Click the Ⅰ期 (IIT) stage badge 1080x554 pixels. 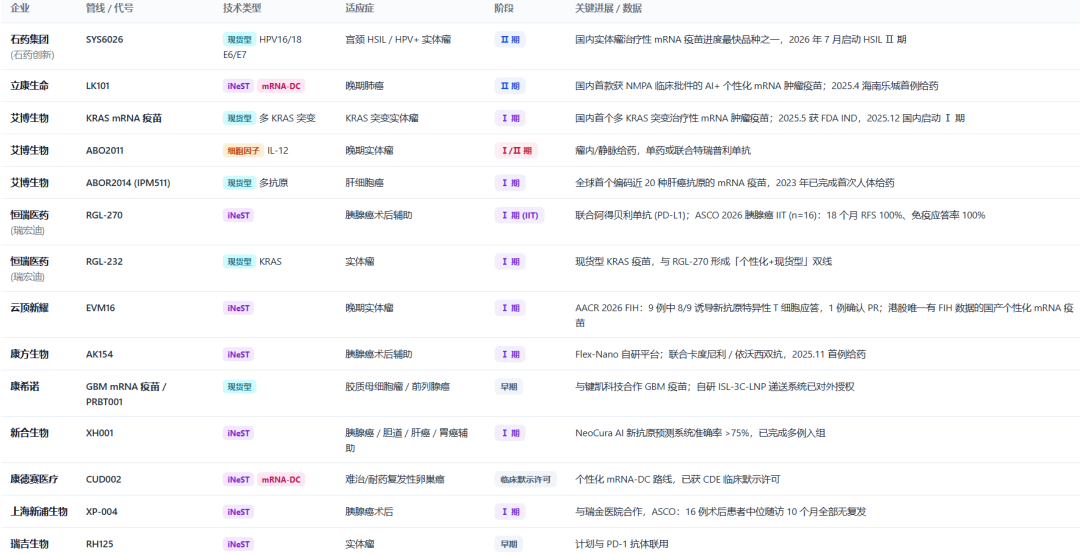click(x=519, y=215)
